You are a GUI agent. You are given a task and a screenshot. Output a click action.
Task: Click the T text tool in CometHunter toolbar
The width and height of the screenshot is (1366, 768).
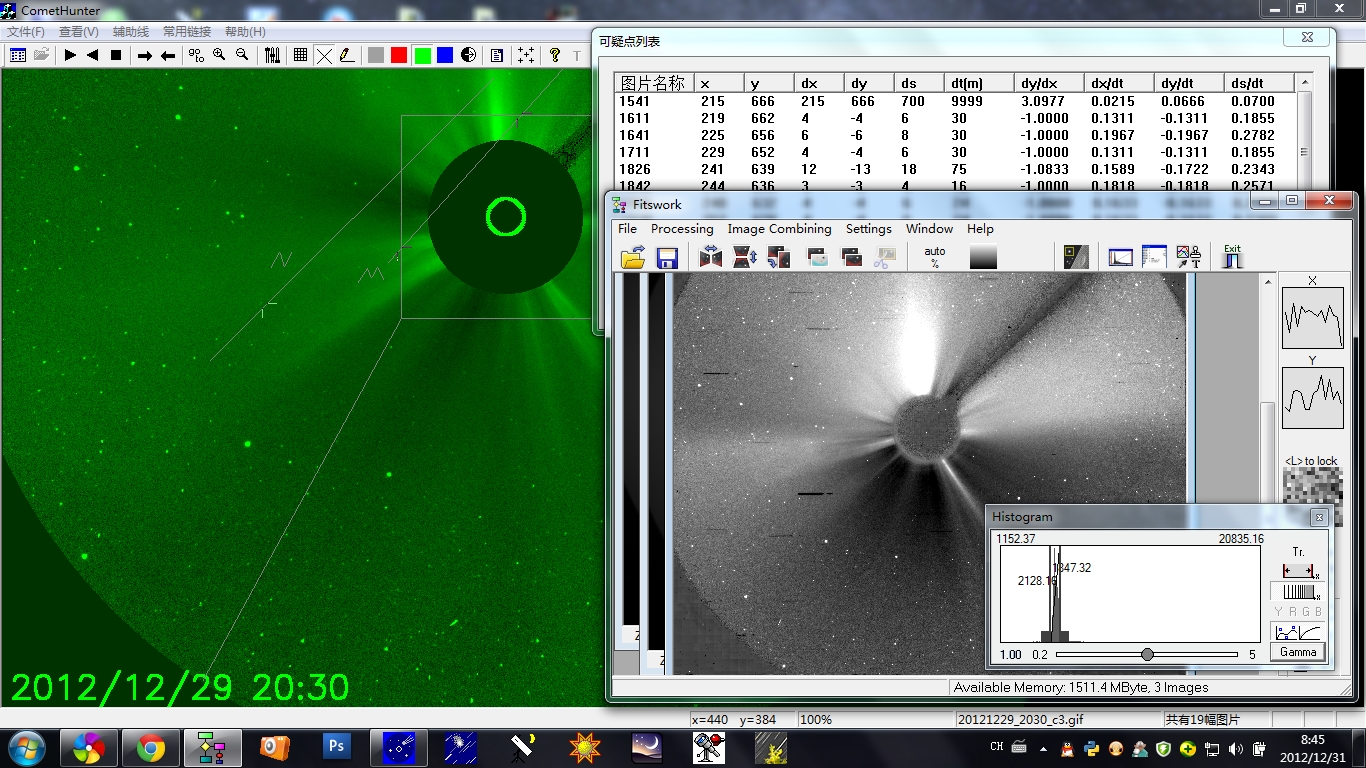point(577,55)
